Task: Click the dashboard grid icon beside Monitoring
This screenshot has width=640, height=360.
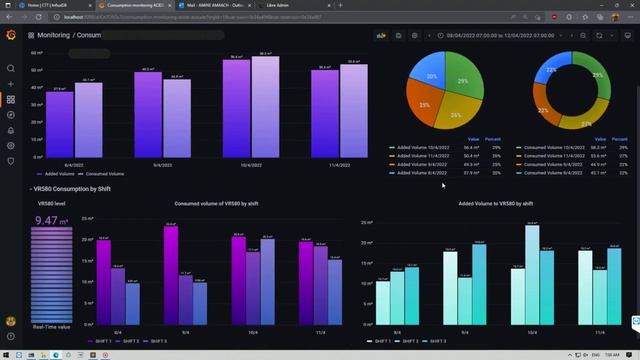Action: click(x=31, y=36)
